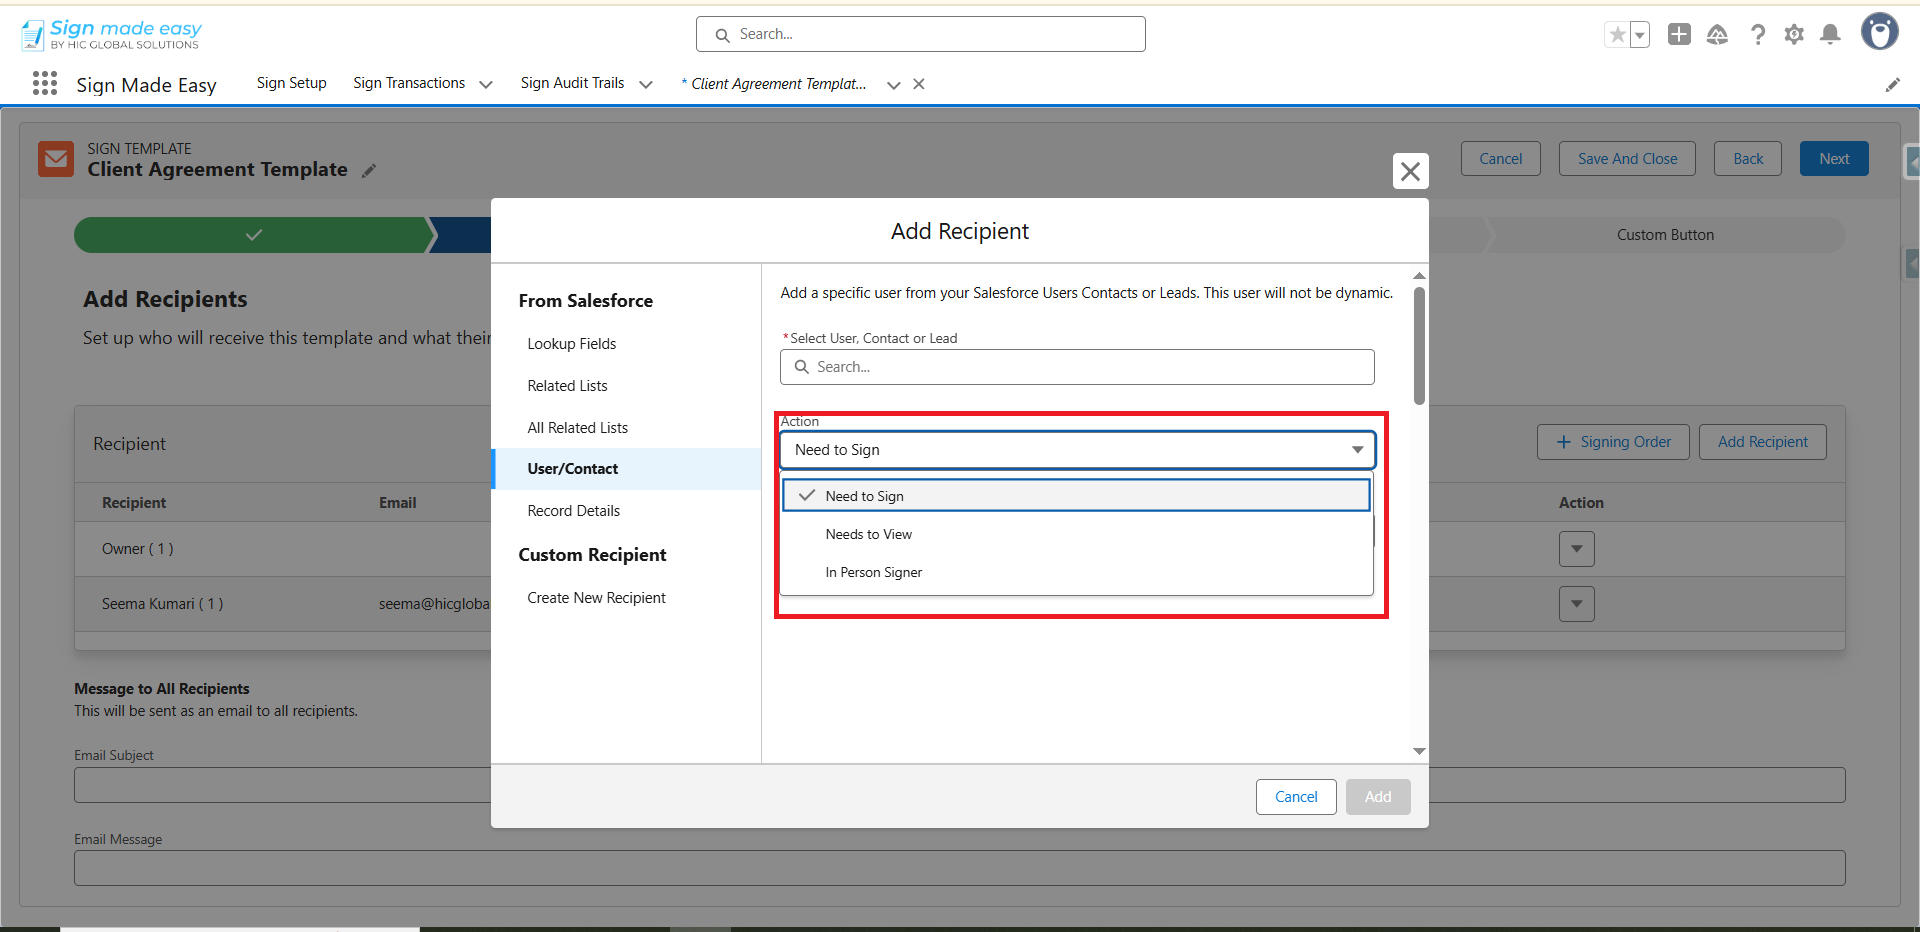Click the user profile avatar
Image resolution: width=1920 pixels, height=932 pixels.
coord(1879,32)
